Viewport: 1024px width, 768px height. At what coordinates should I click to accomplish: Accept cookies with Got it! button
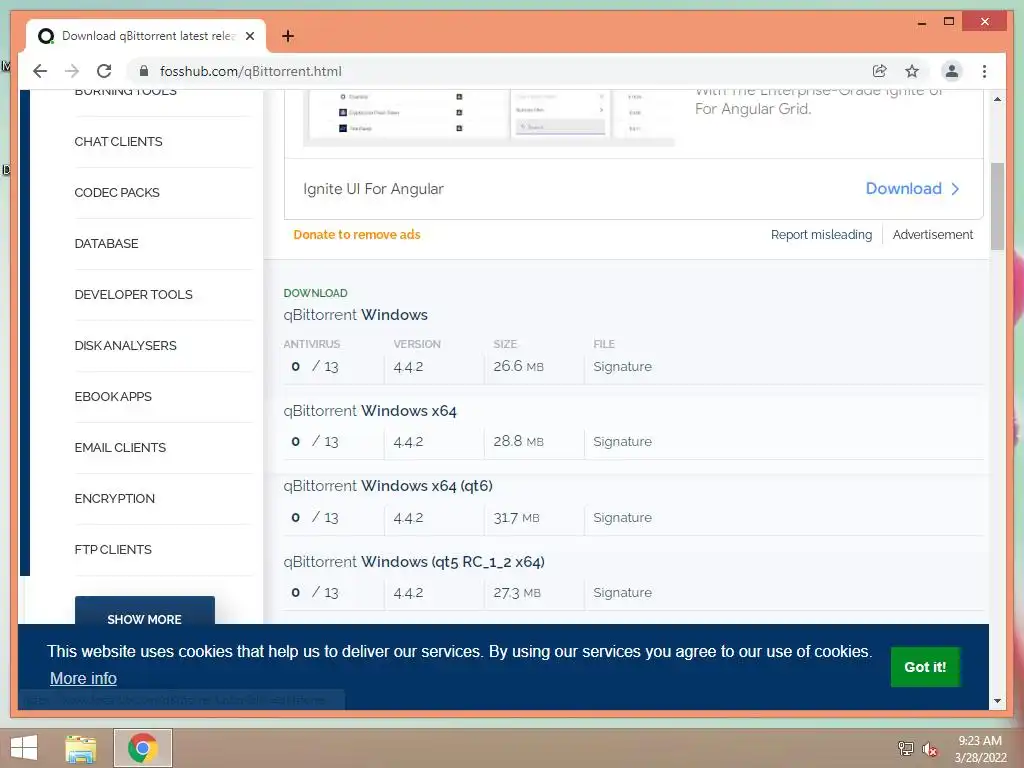[x=925, y=667]
